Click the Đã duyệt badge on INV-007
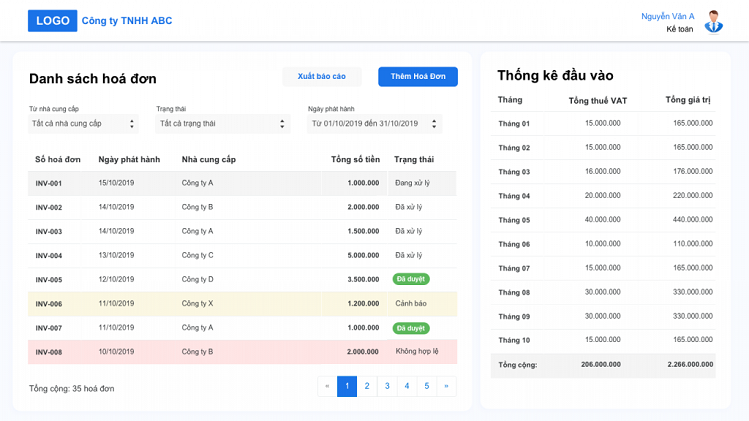Screen dimensions: 749x421 (x=410, y=328)
